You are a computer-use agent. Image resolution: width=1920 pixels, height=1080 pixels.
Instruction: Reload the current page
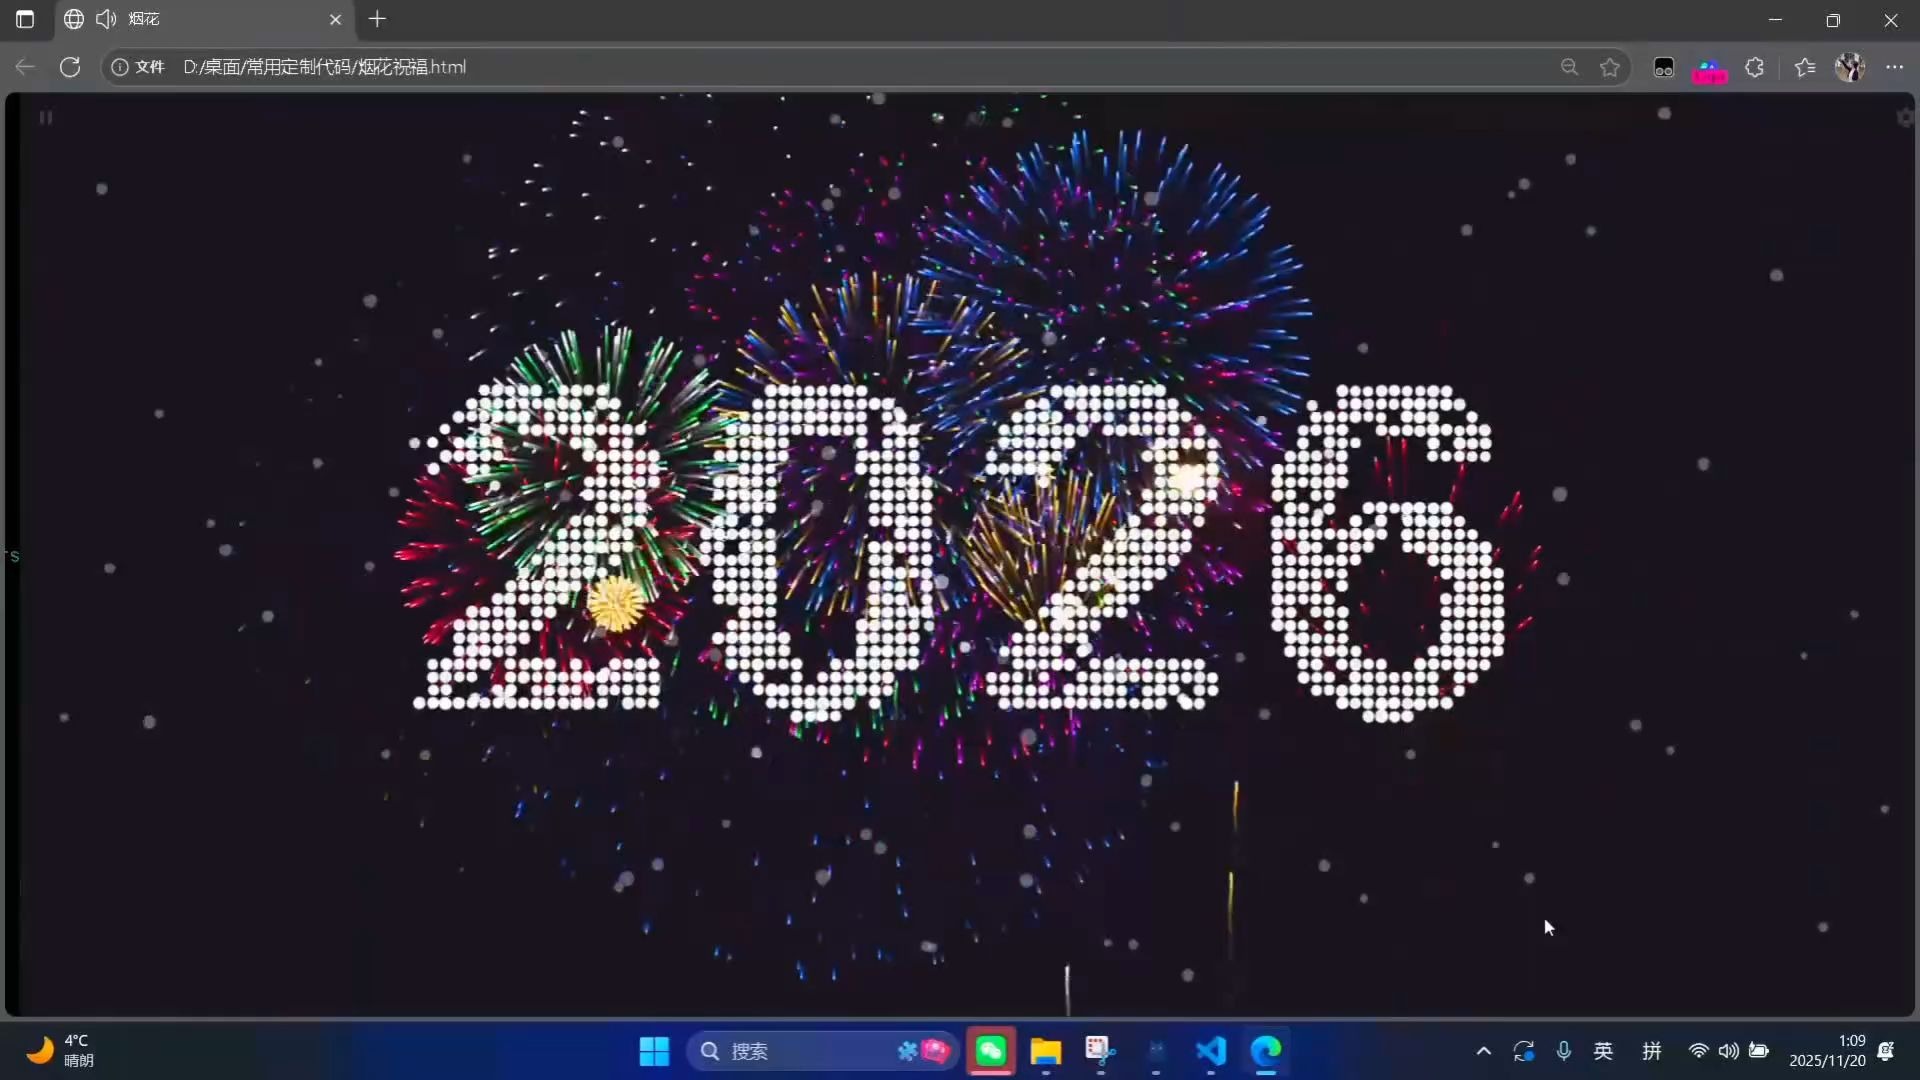70,67
